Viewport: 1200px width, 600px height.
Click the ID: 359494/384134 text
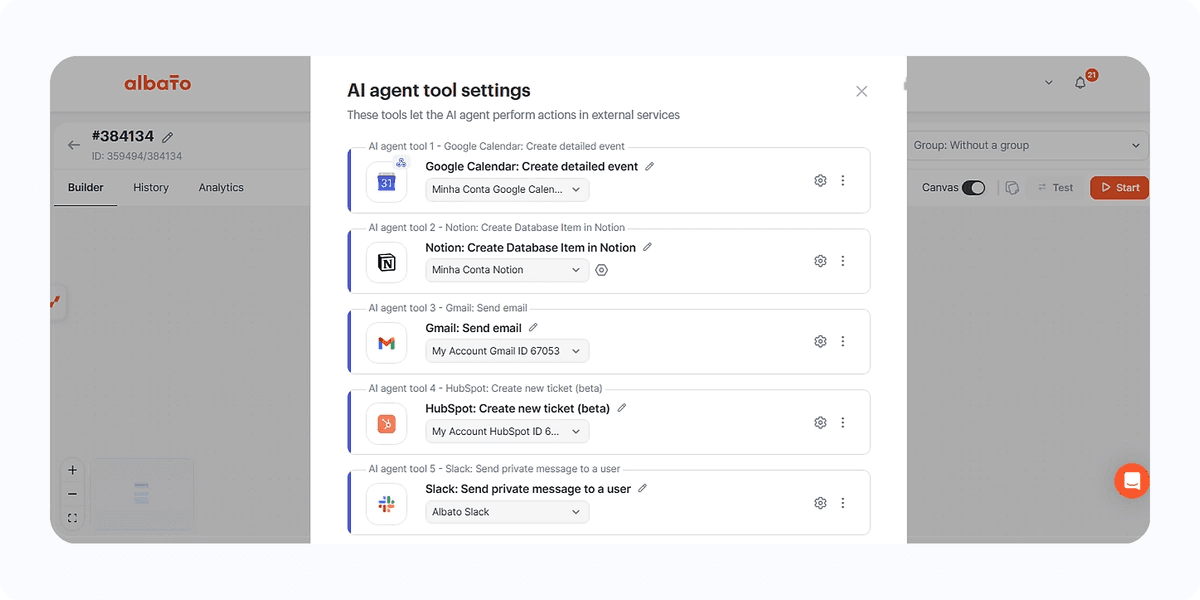[x=137, y=156]
